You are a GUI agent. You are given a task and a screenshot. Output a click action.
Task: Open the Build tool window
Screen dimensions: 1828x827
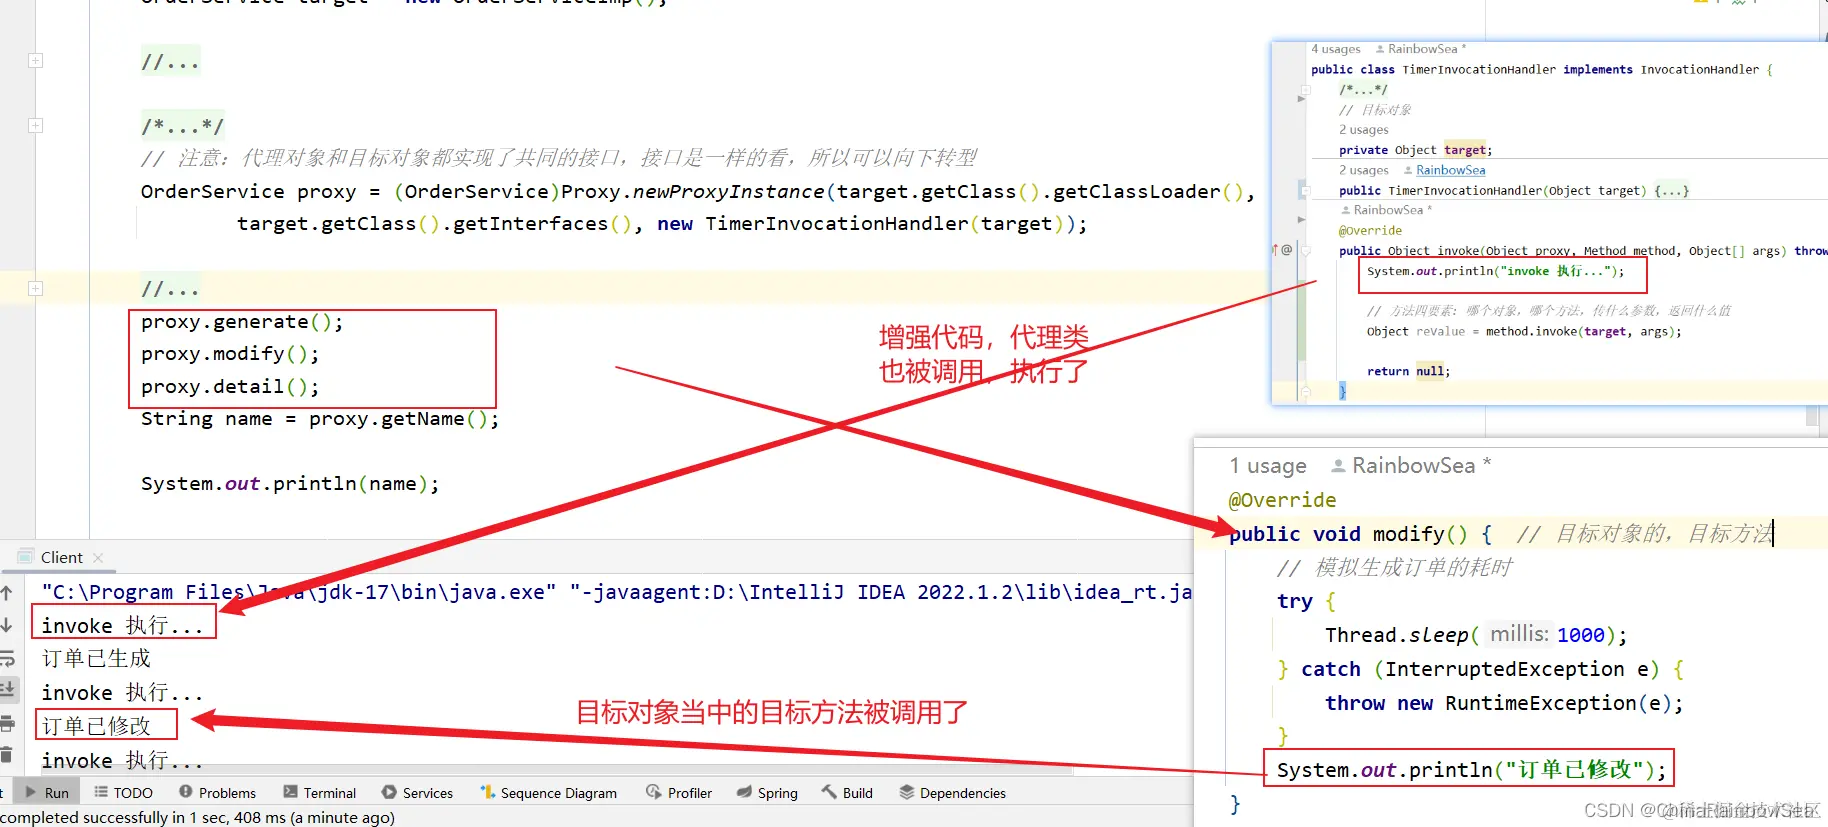[847, 792]
